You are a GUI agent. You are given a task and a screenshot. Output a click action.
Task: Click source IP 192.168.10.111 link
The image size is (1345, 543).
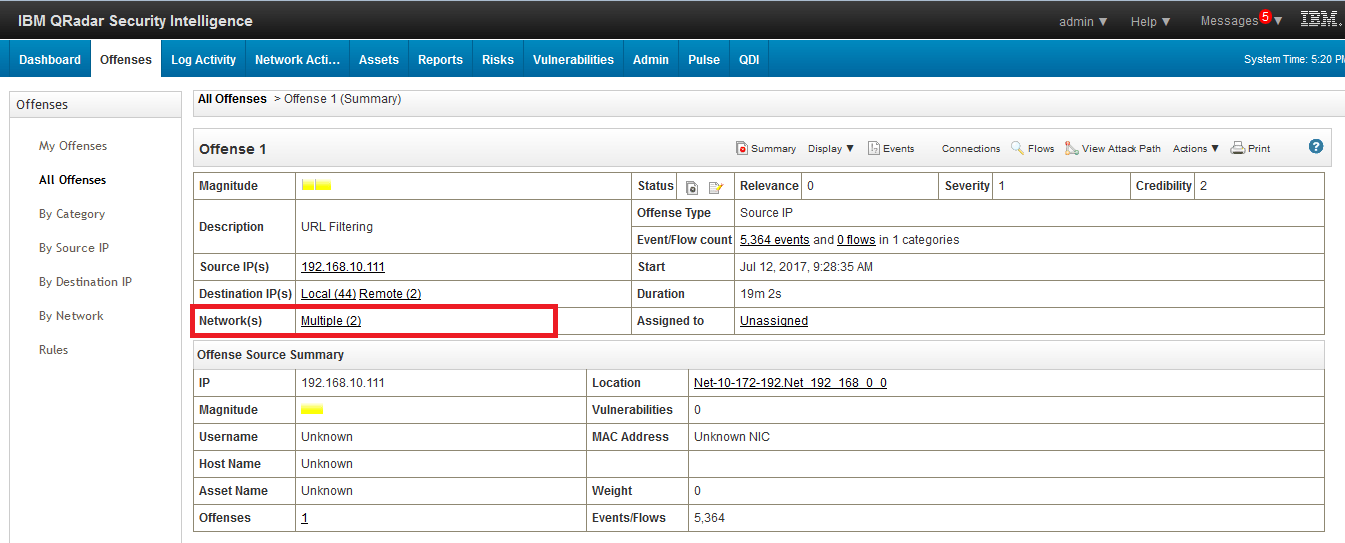coord(342,267)
